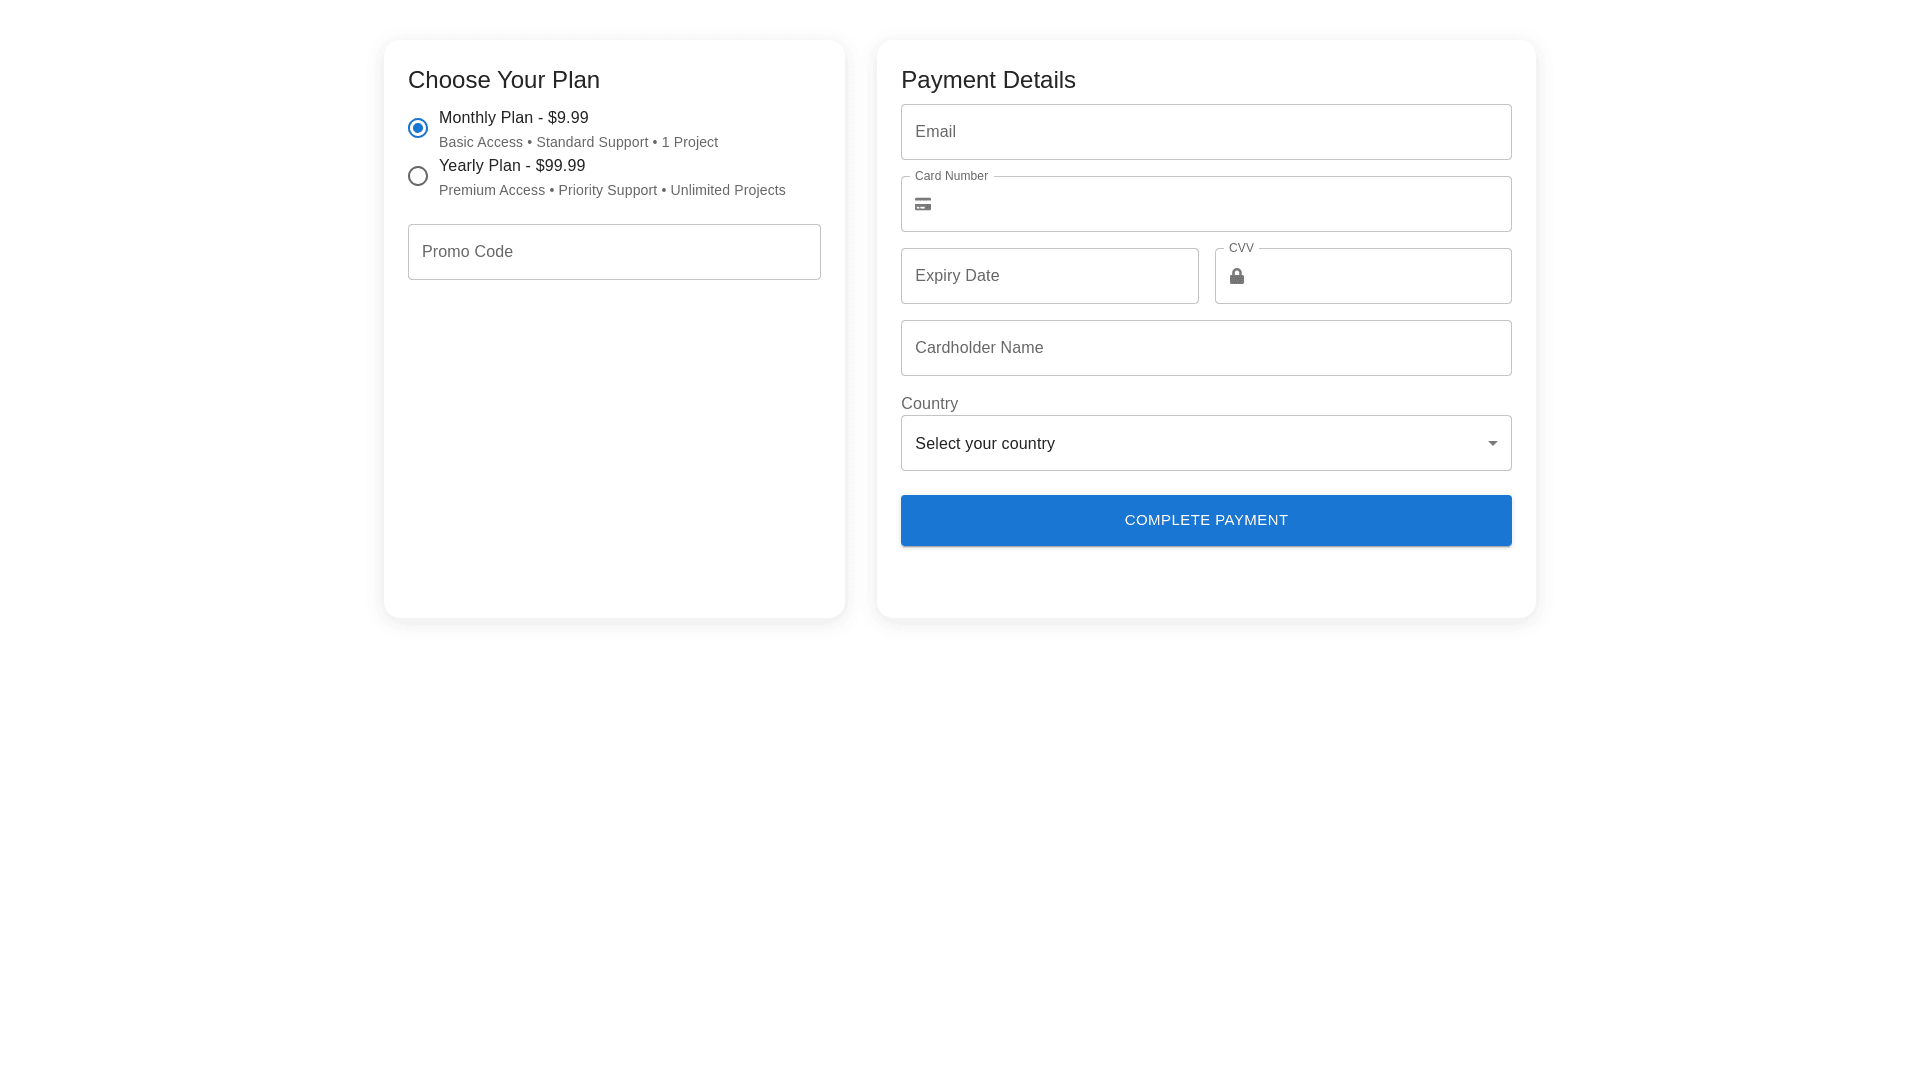Click the credit card icon
1920x1080 pixels.
pos(922,204)
